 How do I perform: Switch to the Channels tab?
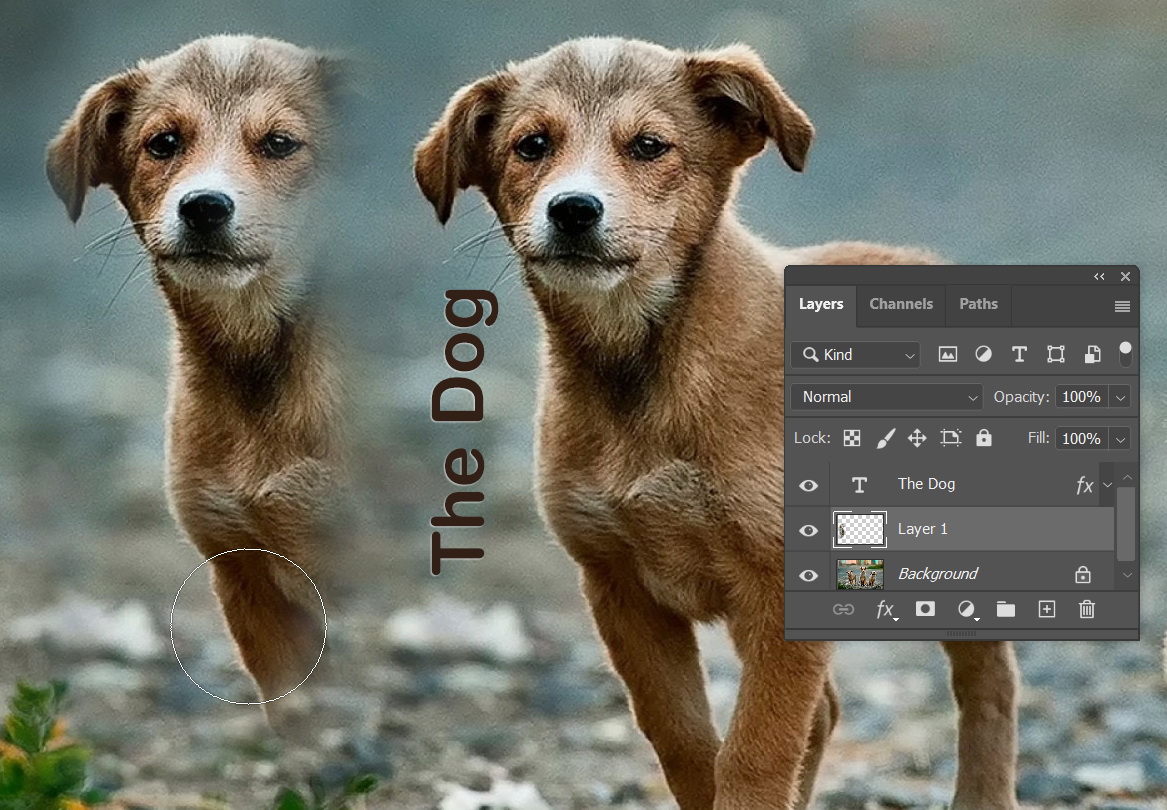(x=900, y=304)
